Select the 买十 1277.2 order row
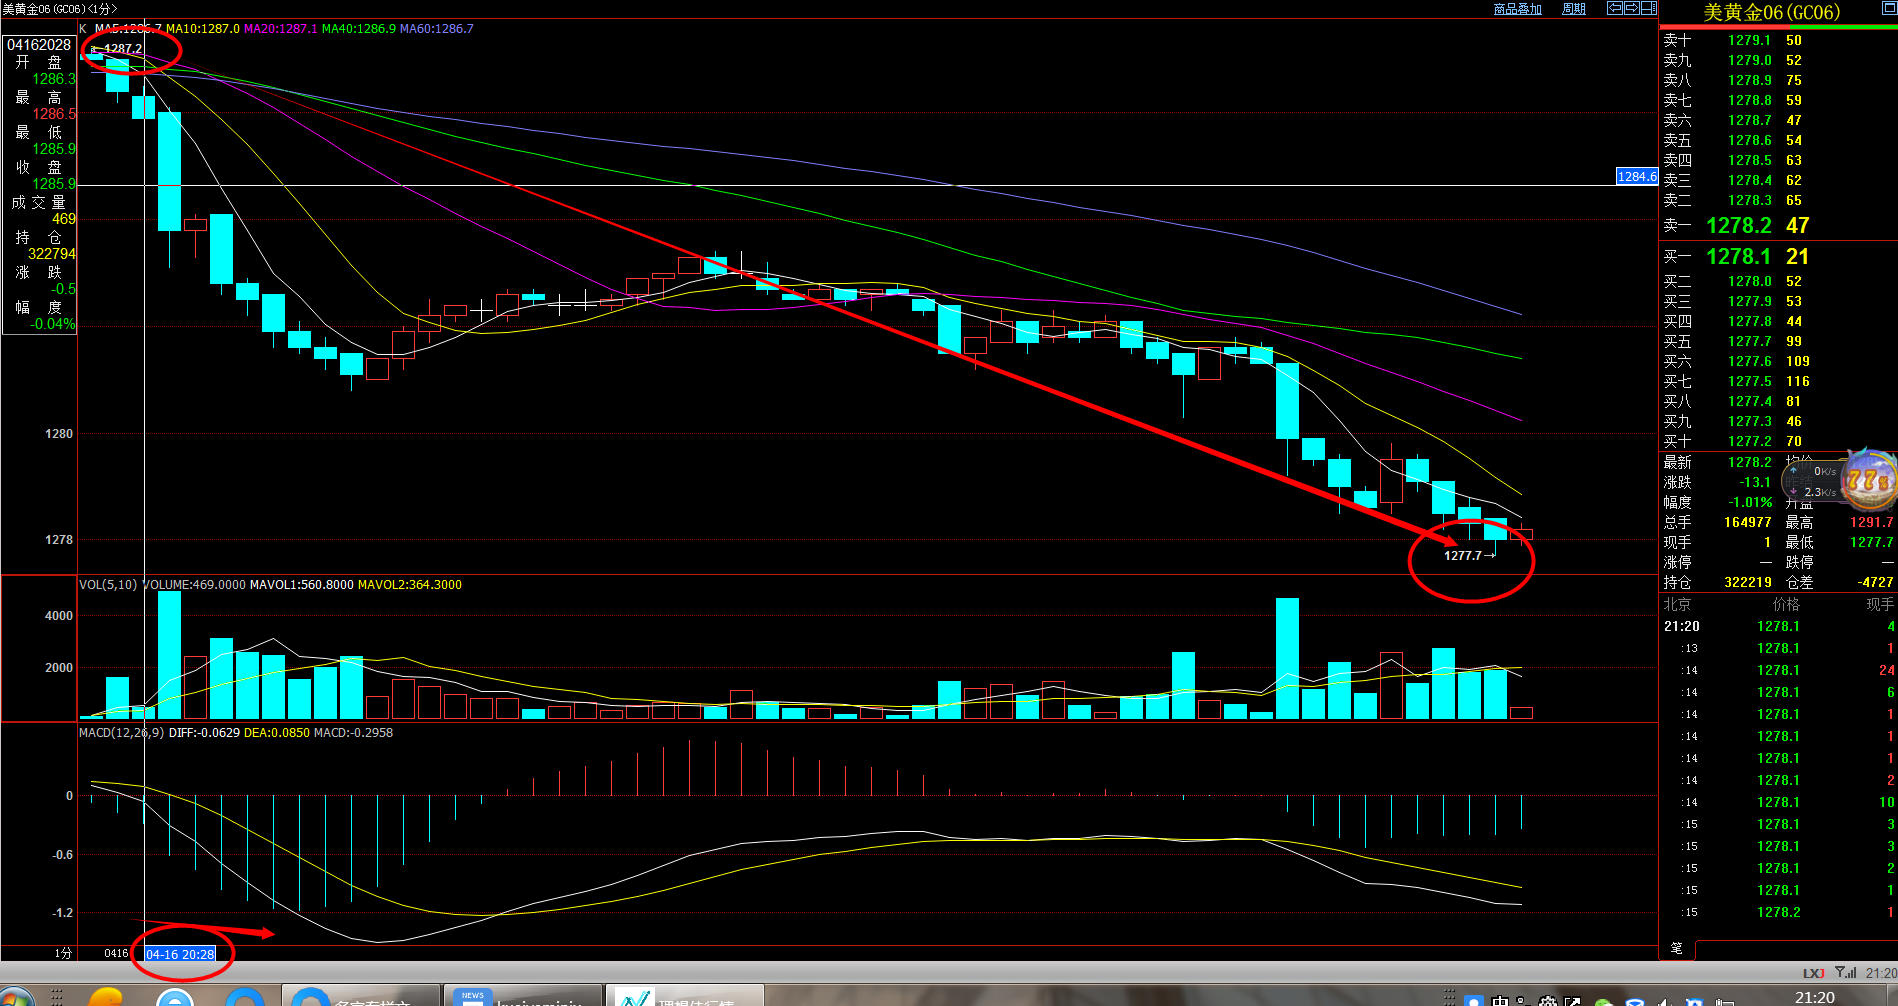The width and height of the screenshot is (1898, 1006). [x=1778, y=442]
